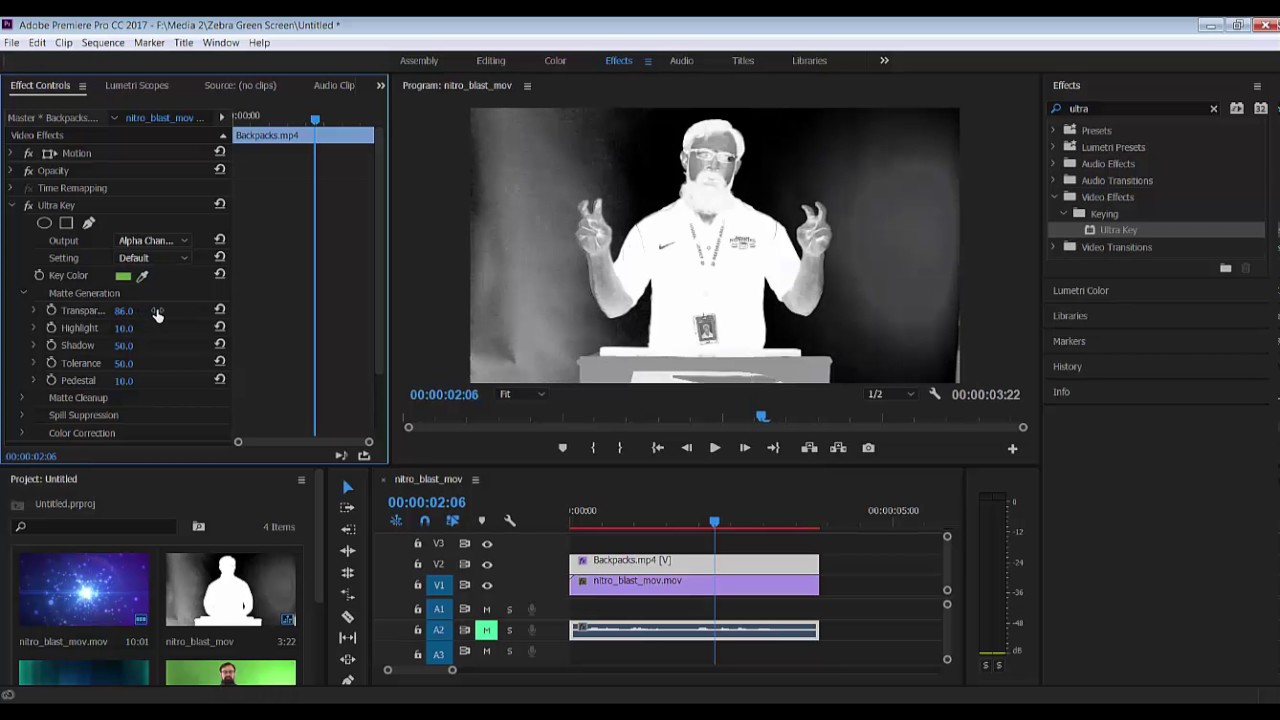Open playback resolution 1/2 dropdown

point(889,394)
